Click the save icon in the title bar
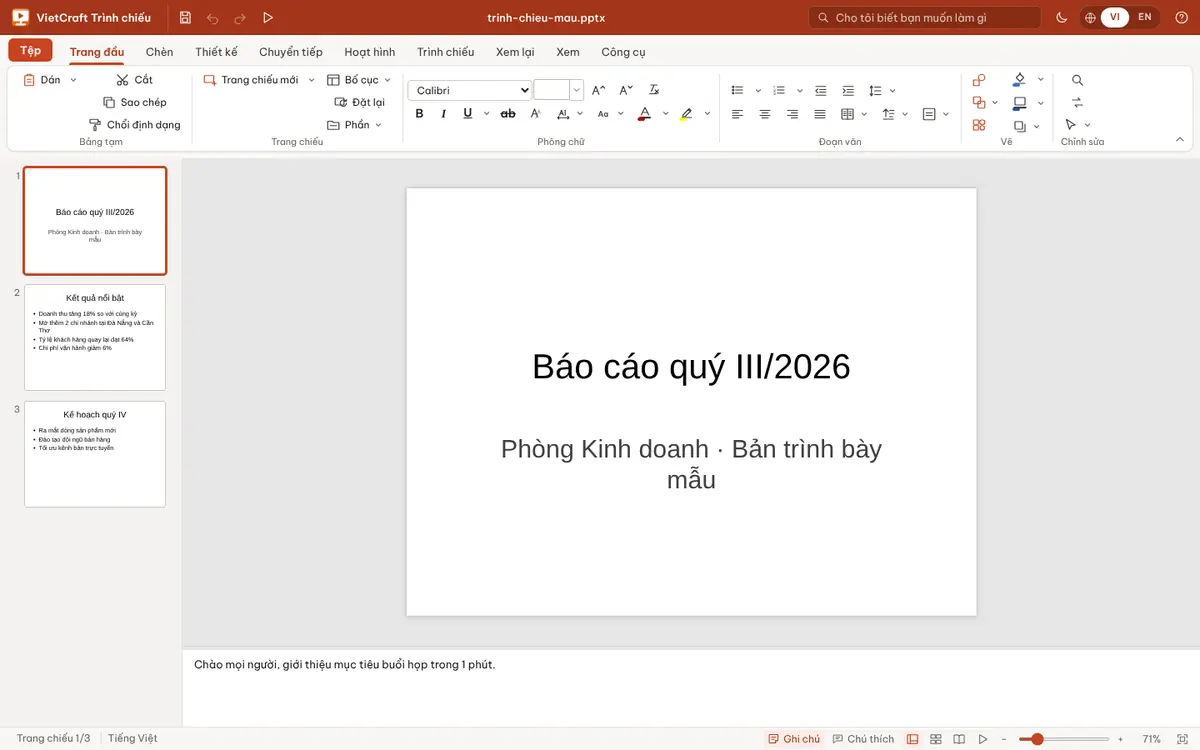The image size is (1200, 750). point(185,18)
